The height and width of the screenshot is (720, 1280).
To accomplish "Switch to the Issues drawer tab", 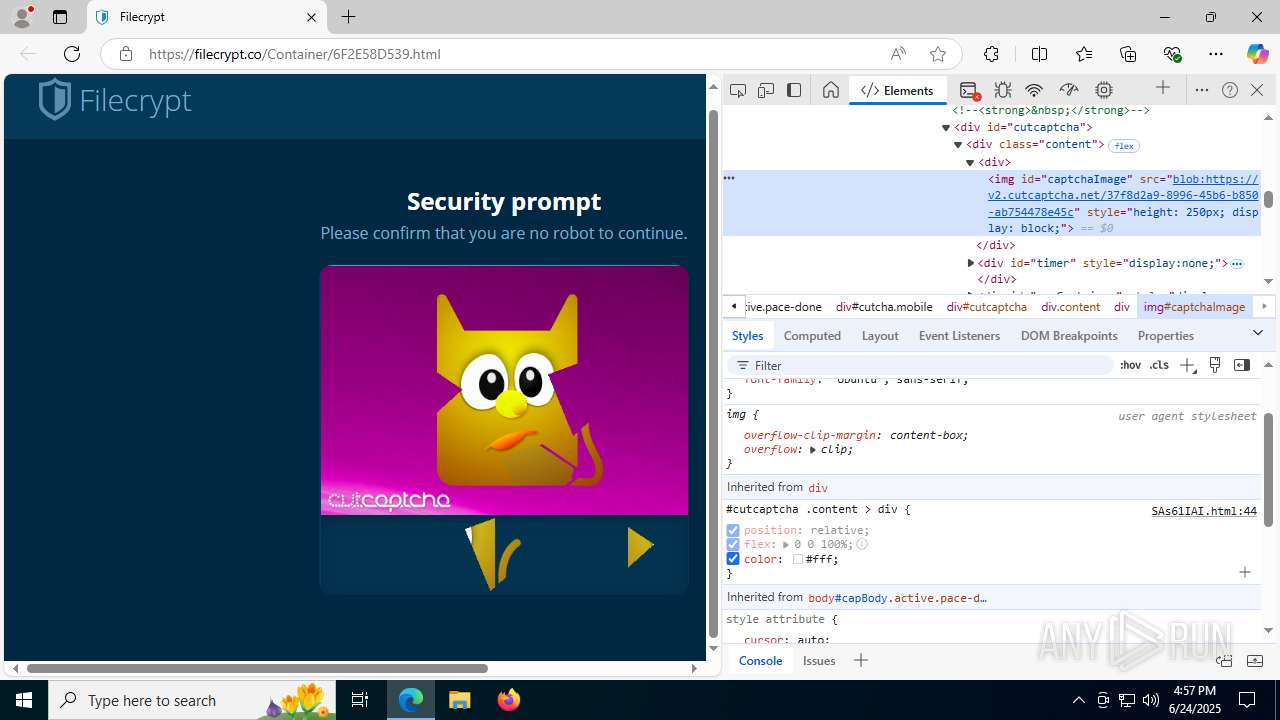I will [x=819, y=660].
